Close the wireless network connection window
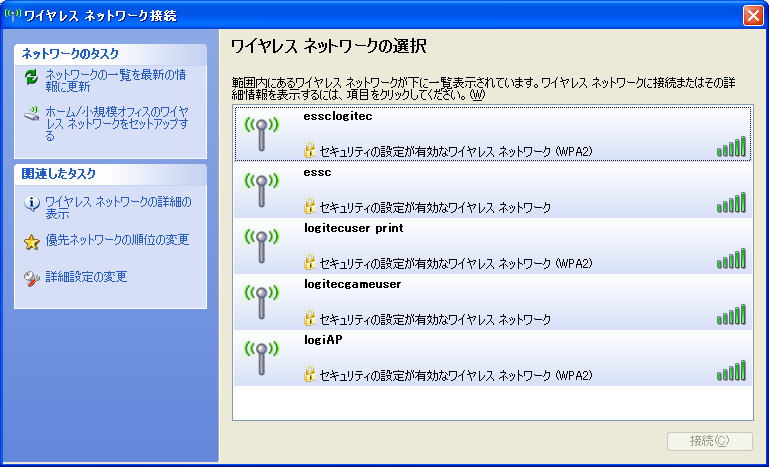The width and height of the screenshot is (769, 467). point(752,15)
